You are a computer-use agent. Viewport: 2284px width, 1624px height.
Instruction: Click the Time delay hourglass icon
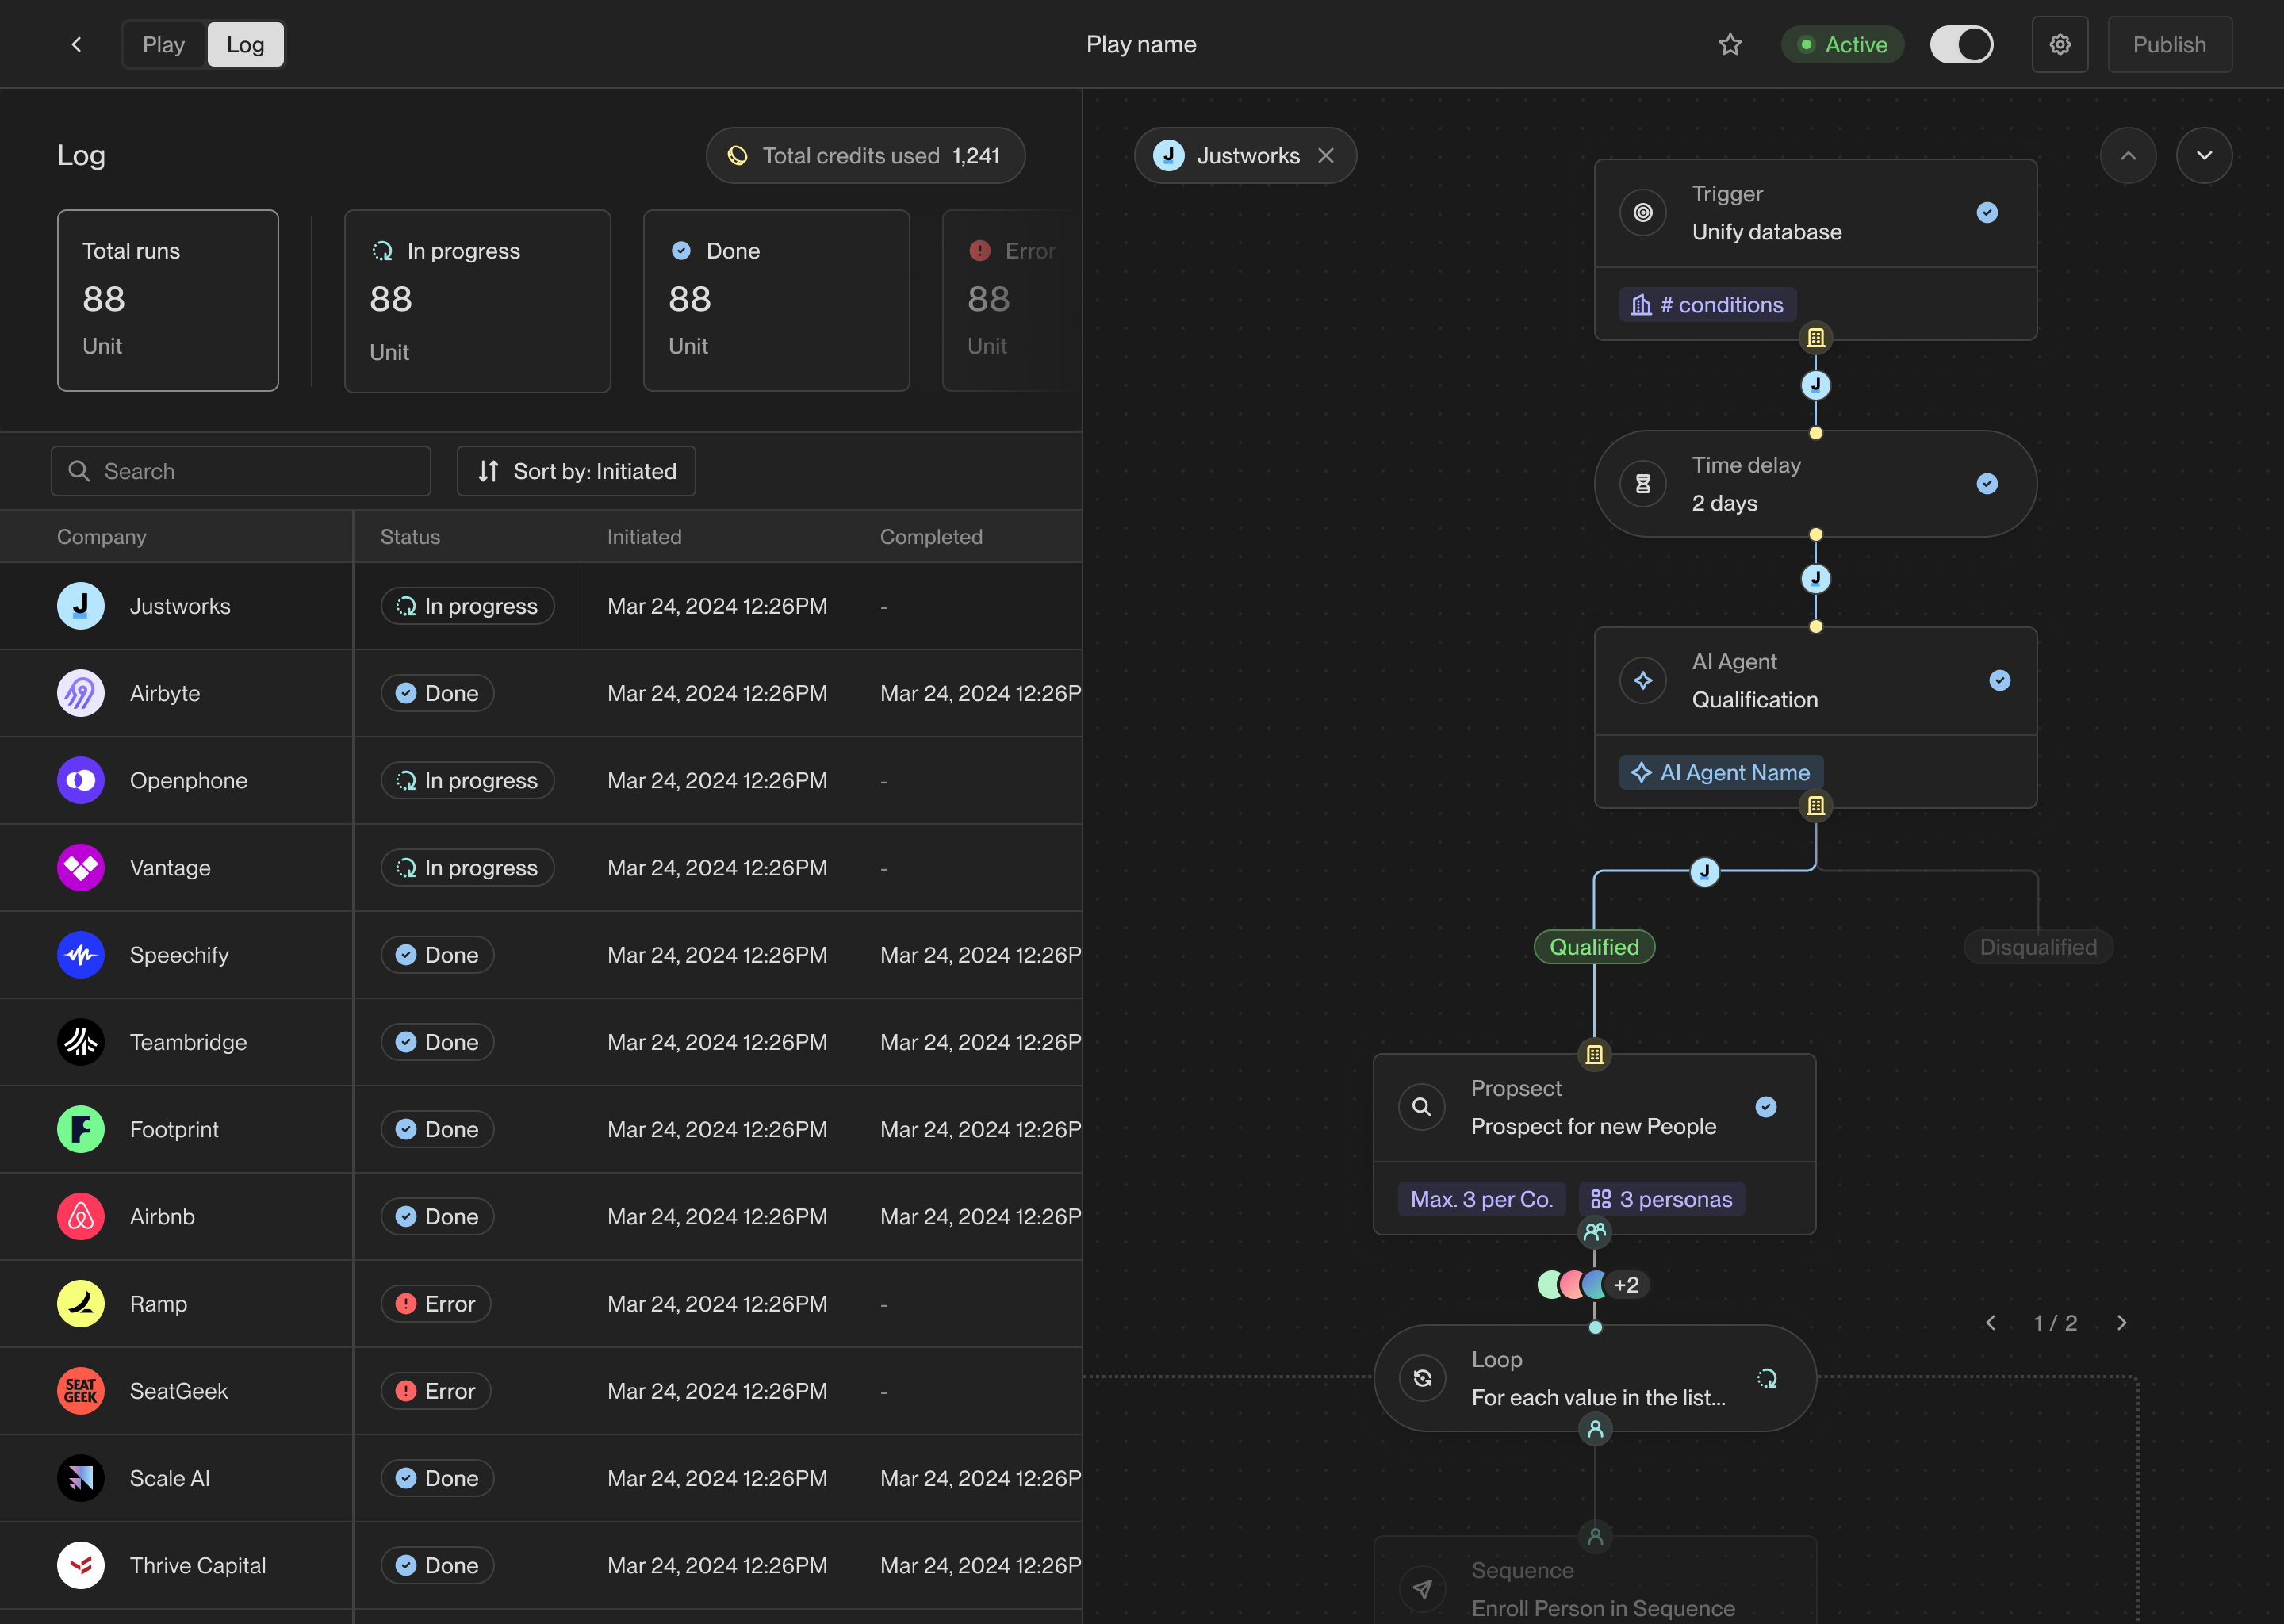[x=1643, y=484]
